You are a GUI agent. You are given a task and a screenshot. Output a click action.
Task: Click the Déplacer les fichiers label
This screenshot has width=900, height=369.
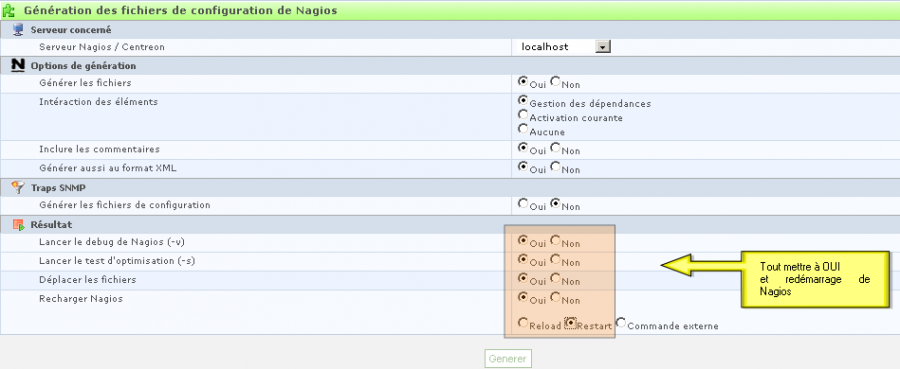[87, 279]
